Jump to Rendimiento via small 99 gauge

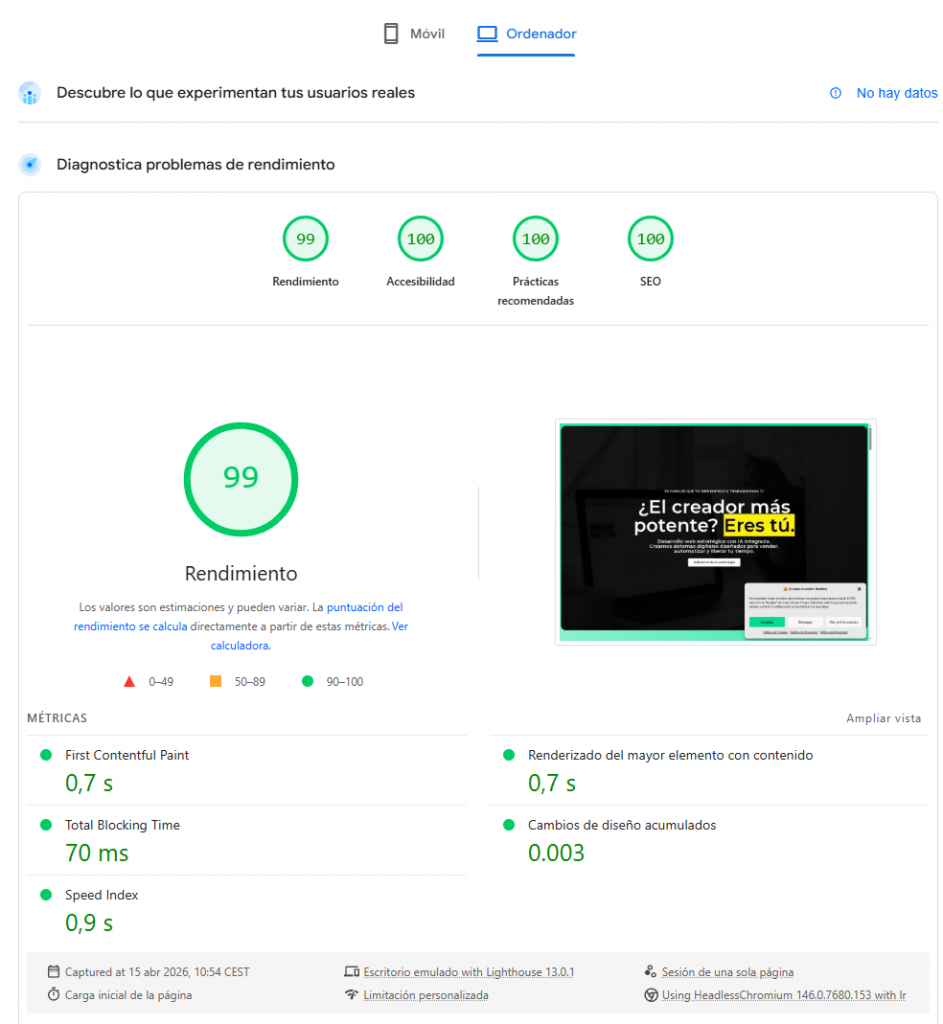point(305,240)
